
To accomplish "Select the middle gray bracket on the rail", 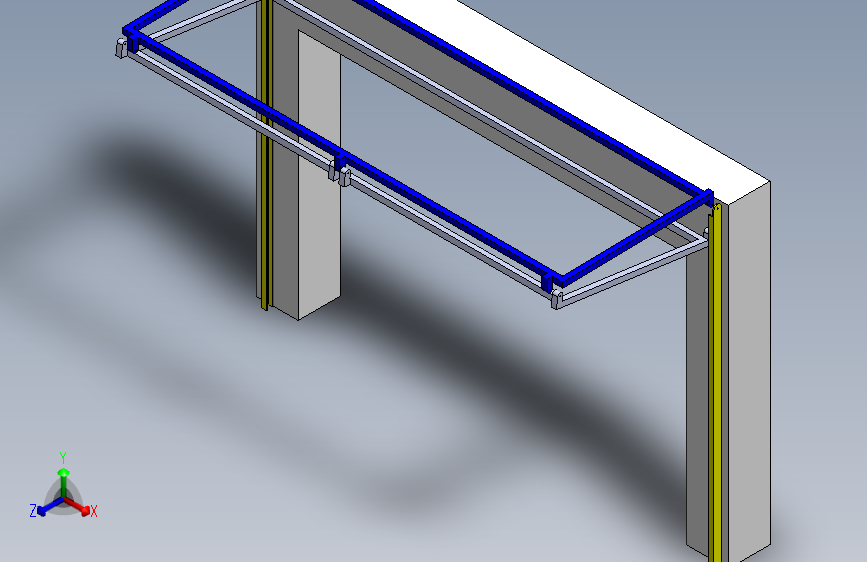I will click(x=344, y=176).
